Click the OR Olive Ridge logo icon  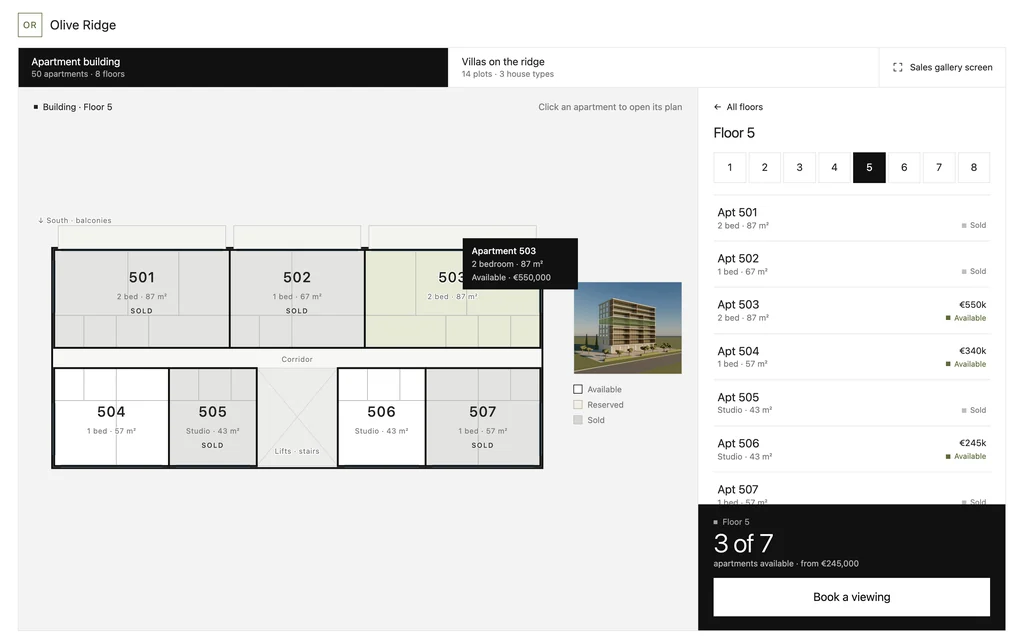coord(30,25)
